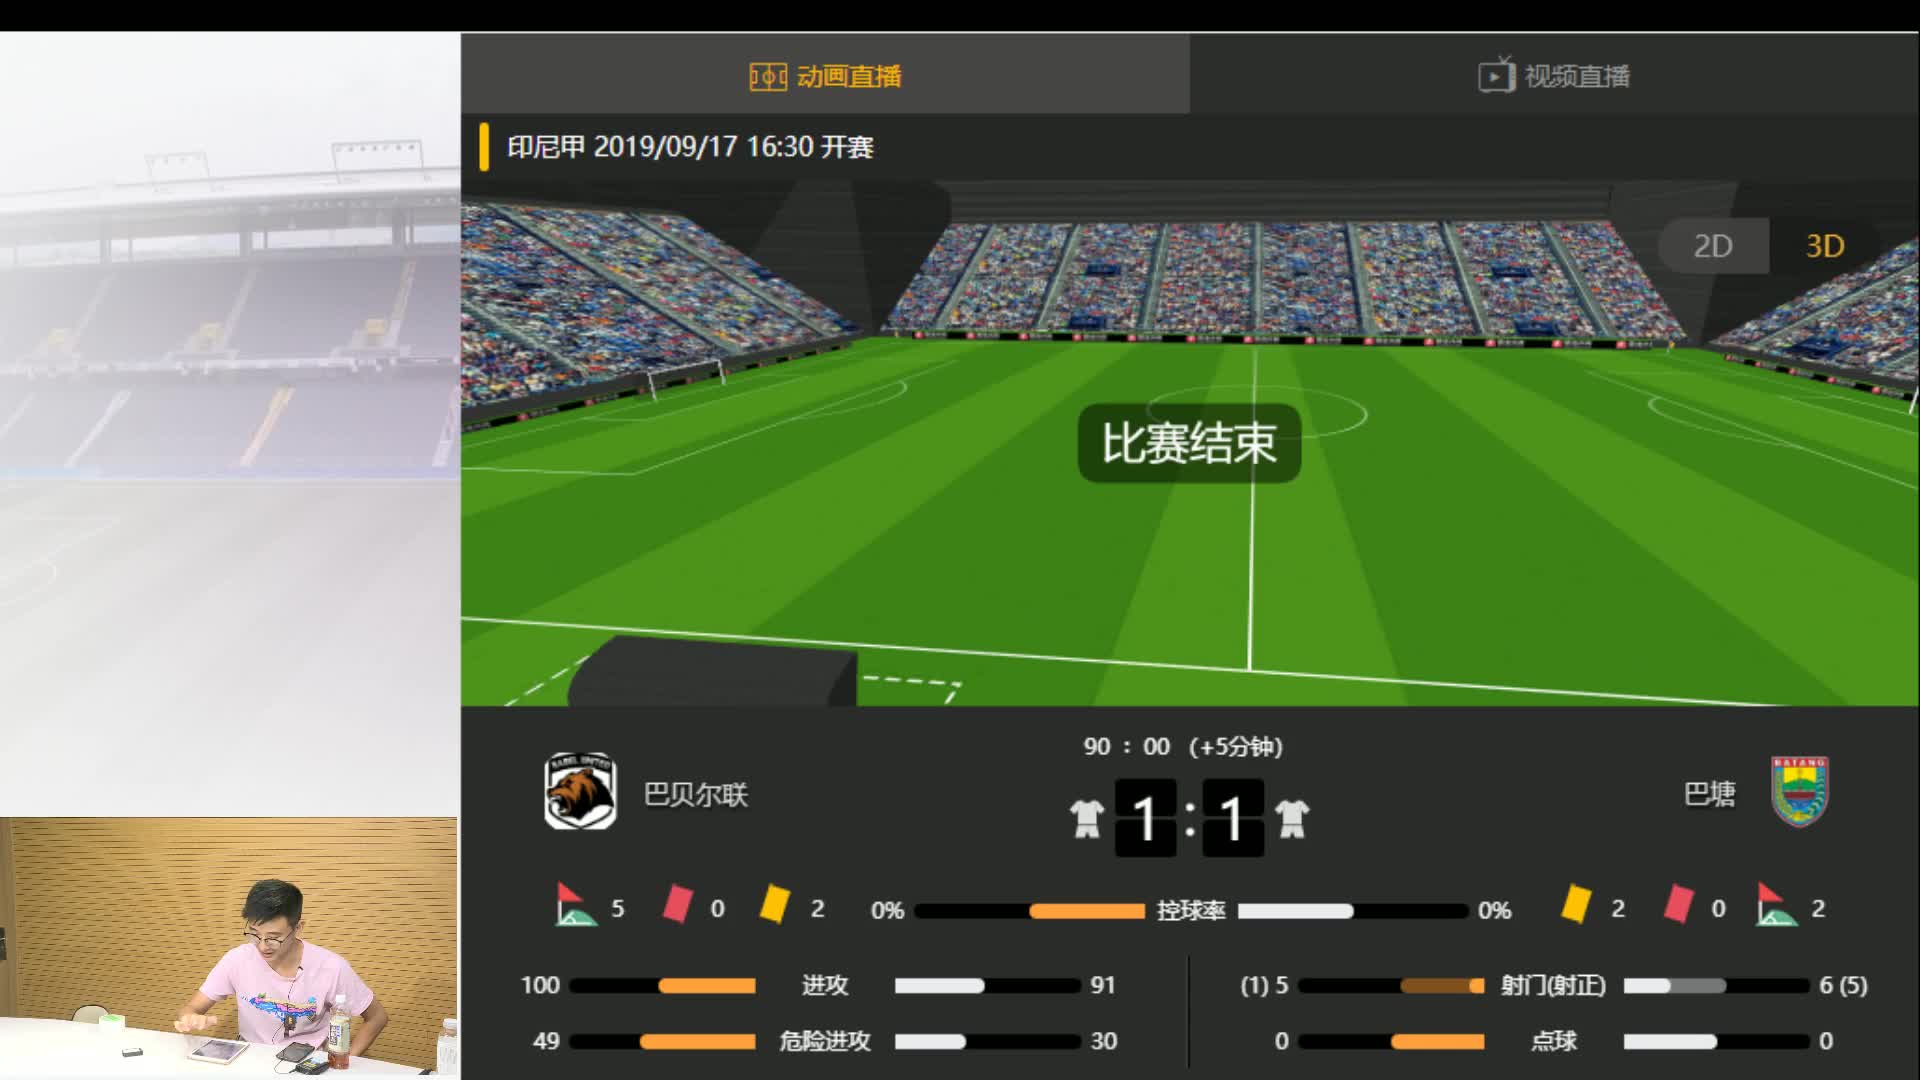1920x1080 pixels.
Task: Open the 视频直播 video live tab
Action: pos(1554,76)
